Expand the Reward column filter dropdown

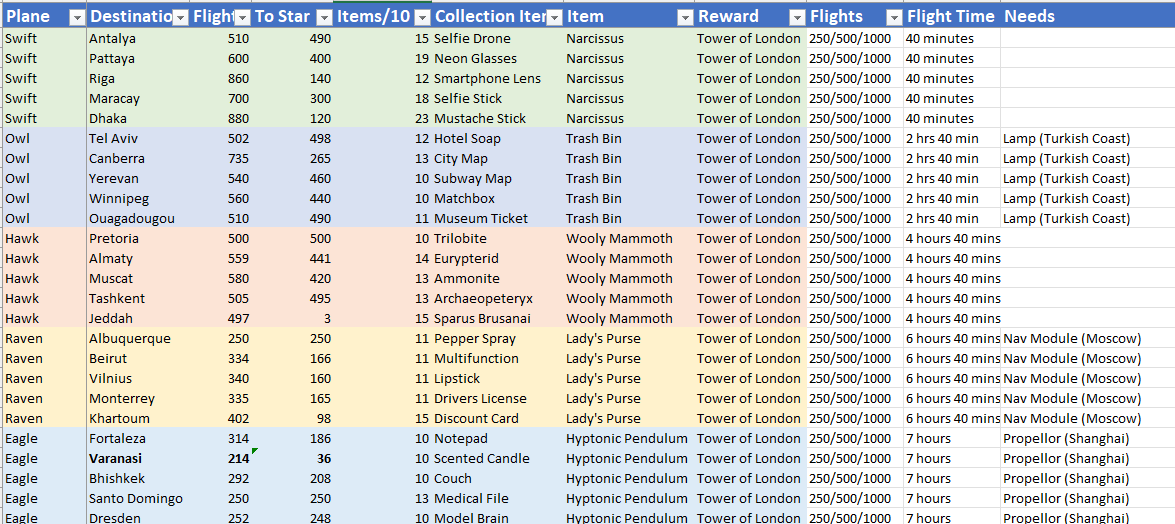tap(797, 17)
